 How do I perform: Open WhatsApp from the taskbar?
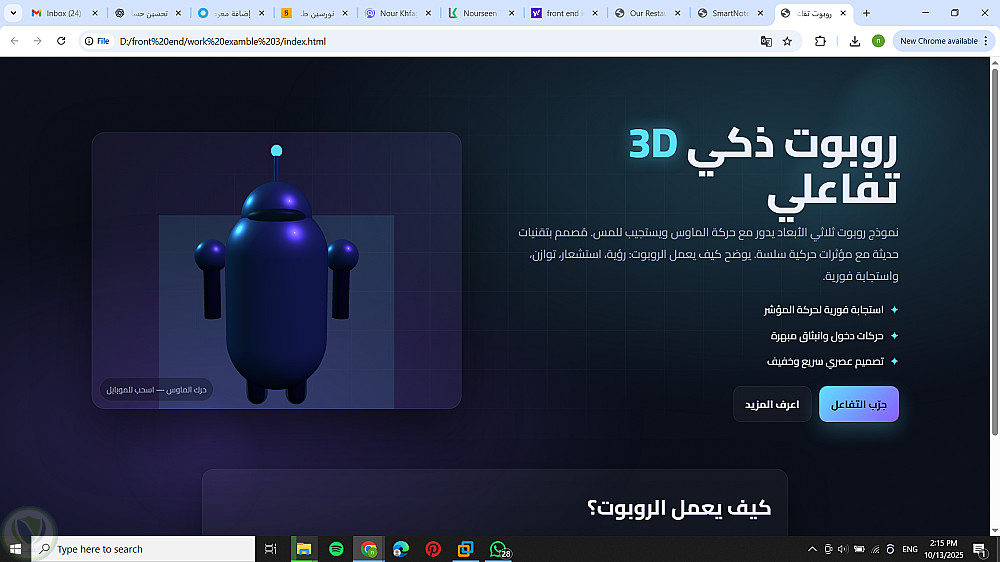point(499,549)
